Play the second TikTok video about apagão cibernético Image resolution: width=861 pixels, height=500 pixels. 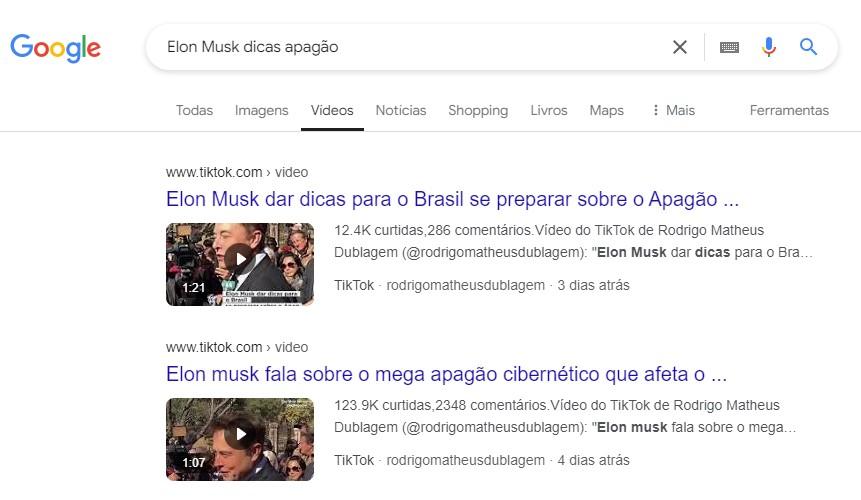click(240, 439)
